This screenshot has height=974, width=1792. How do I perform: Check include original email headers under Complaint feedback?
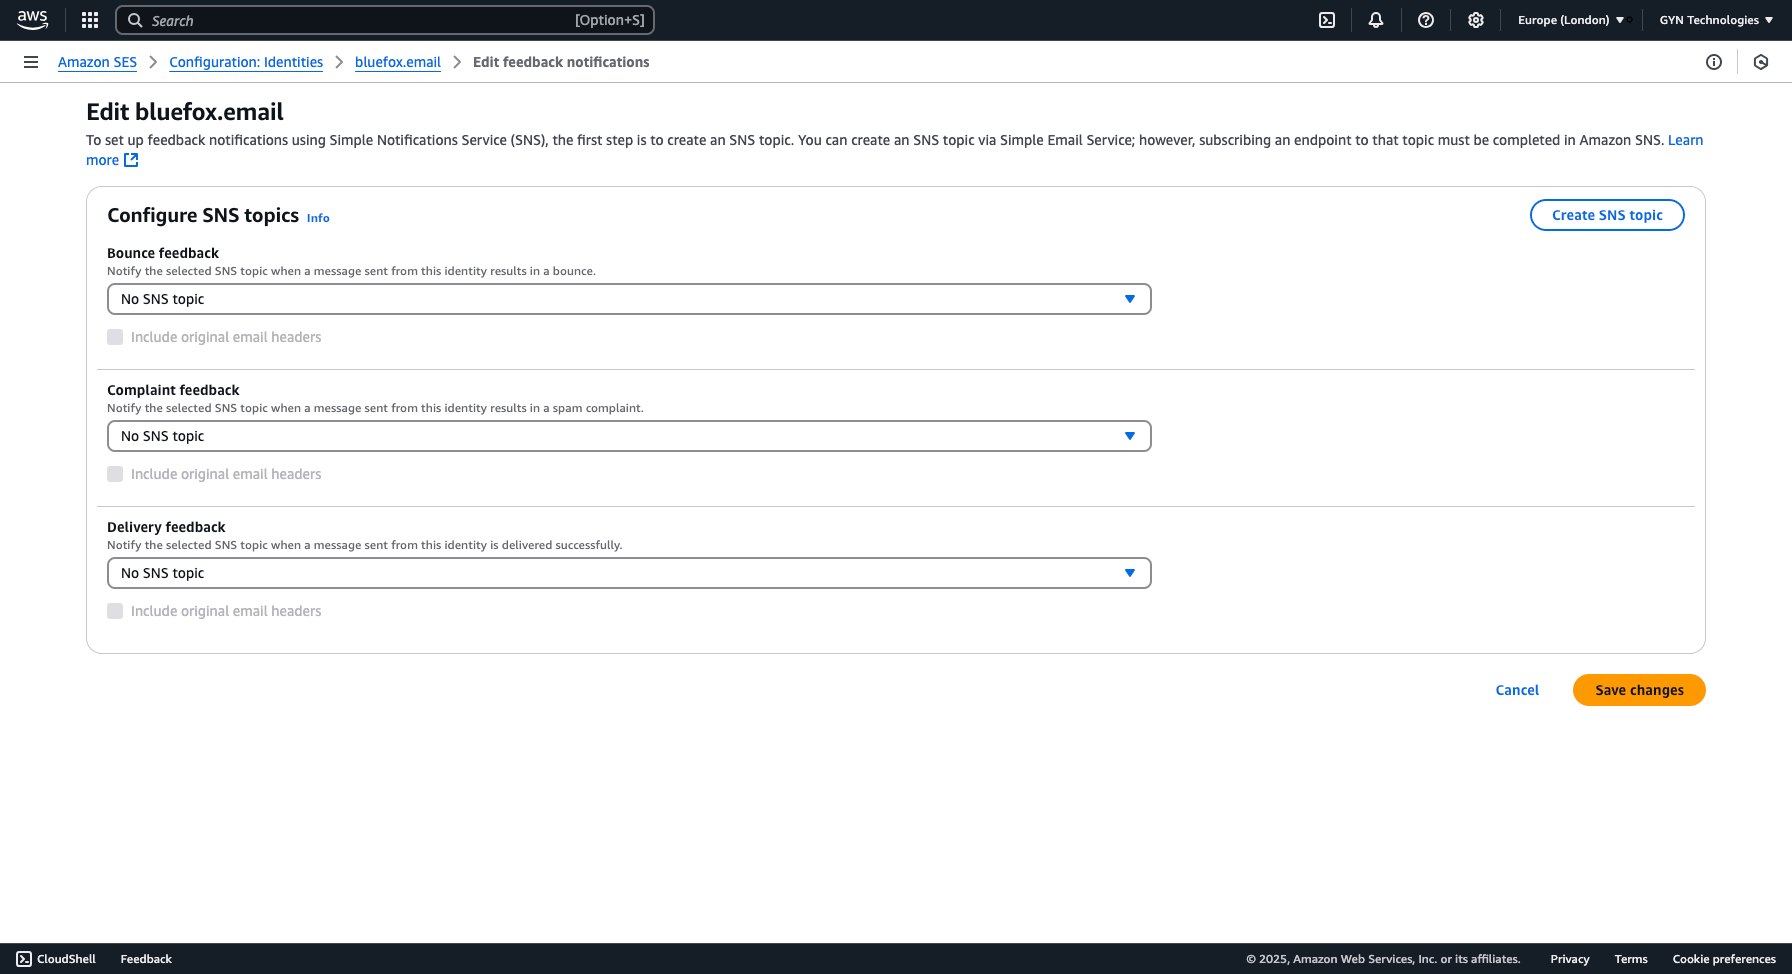[x=115, y=474]
